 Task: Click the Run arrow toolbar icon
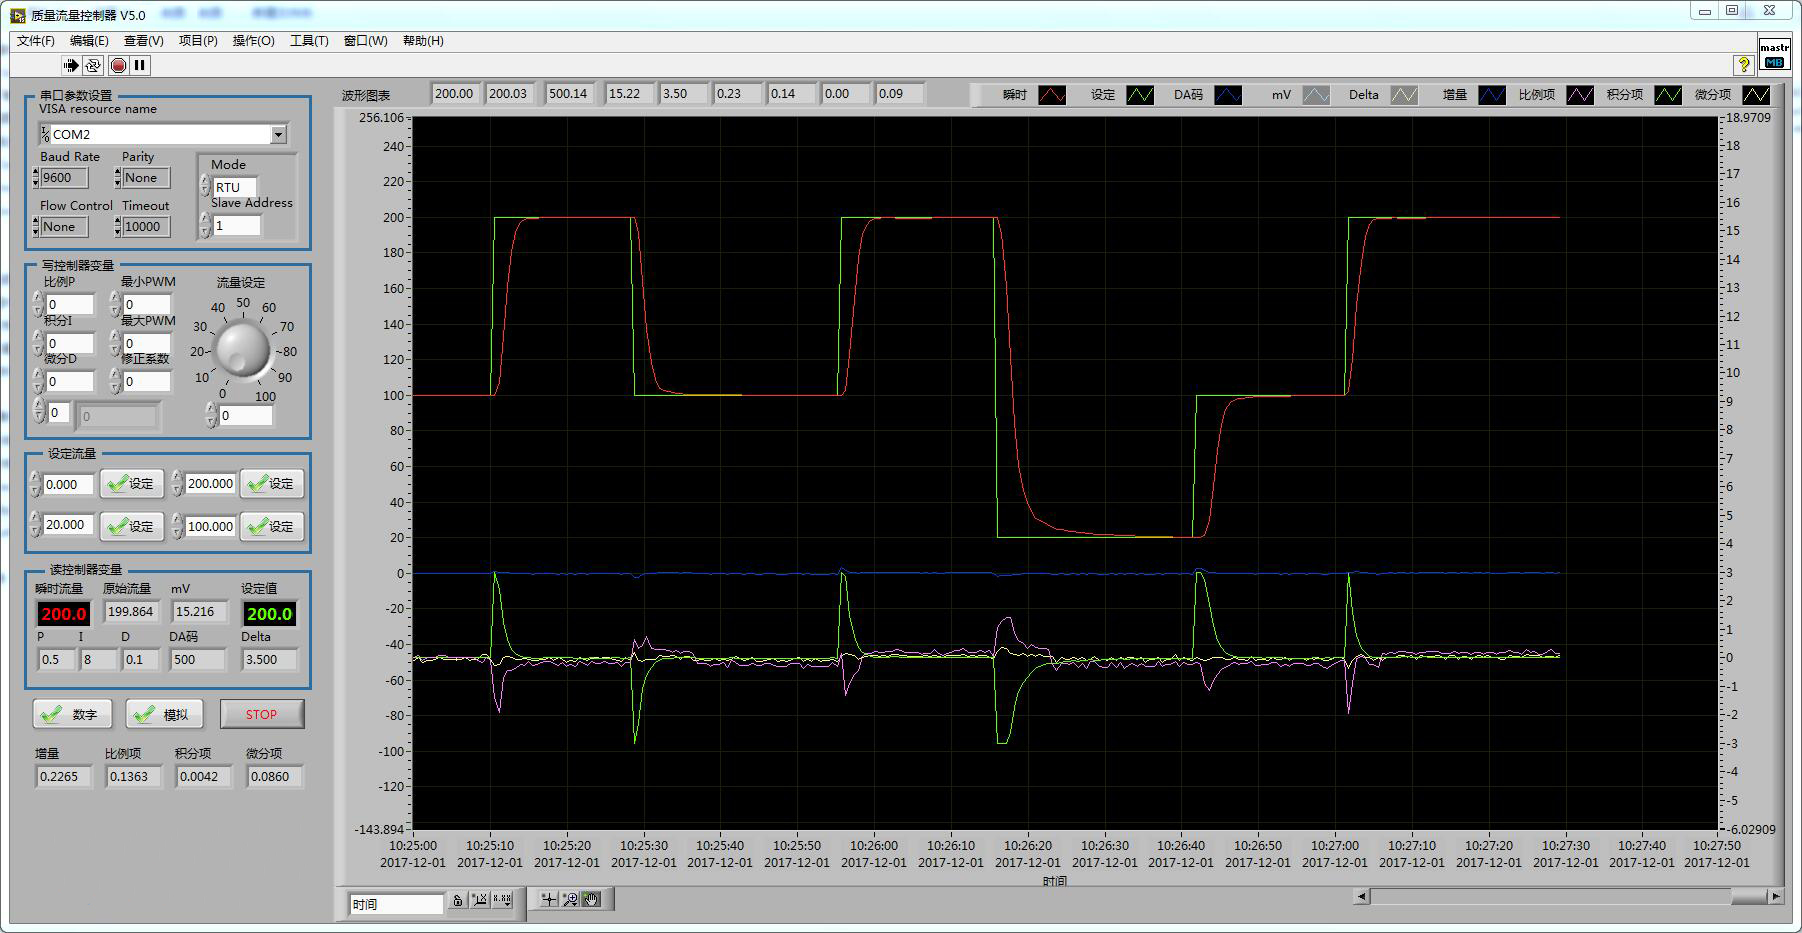click(x=70, y=65)
